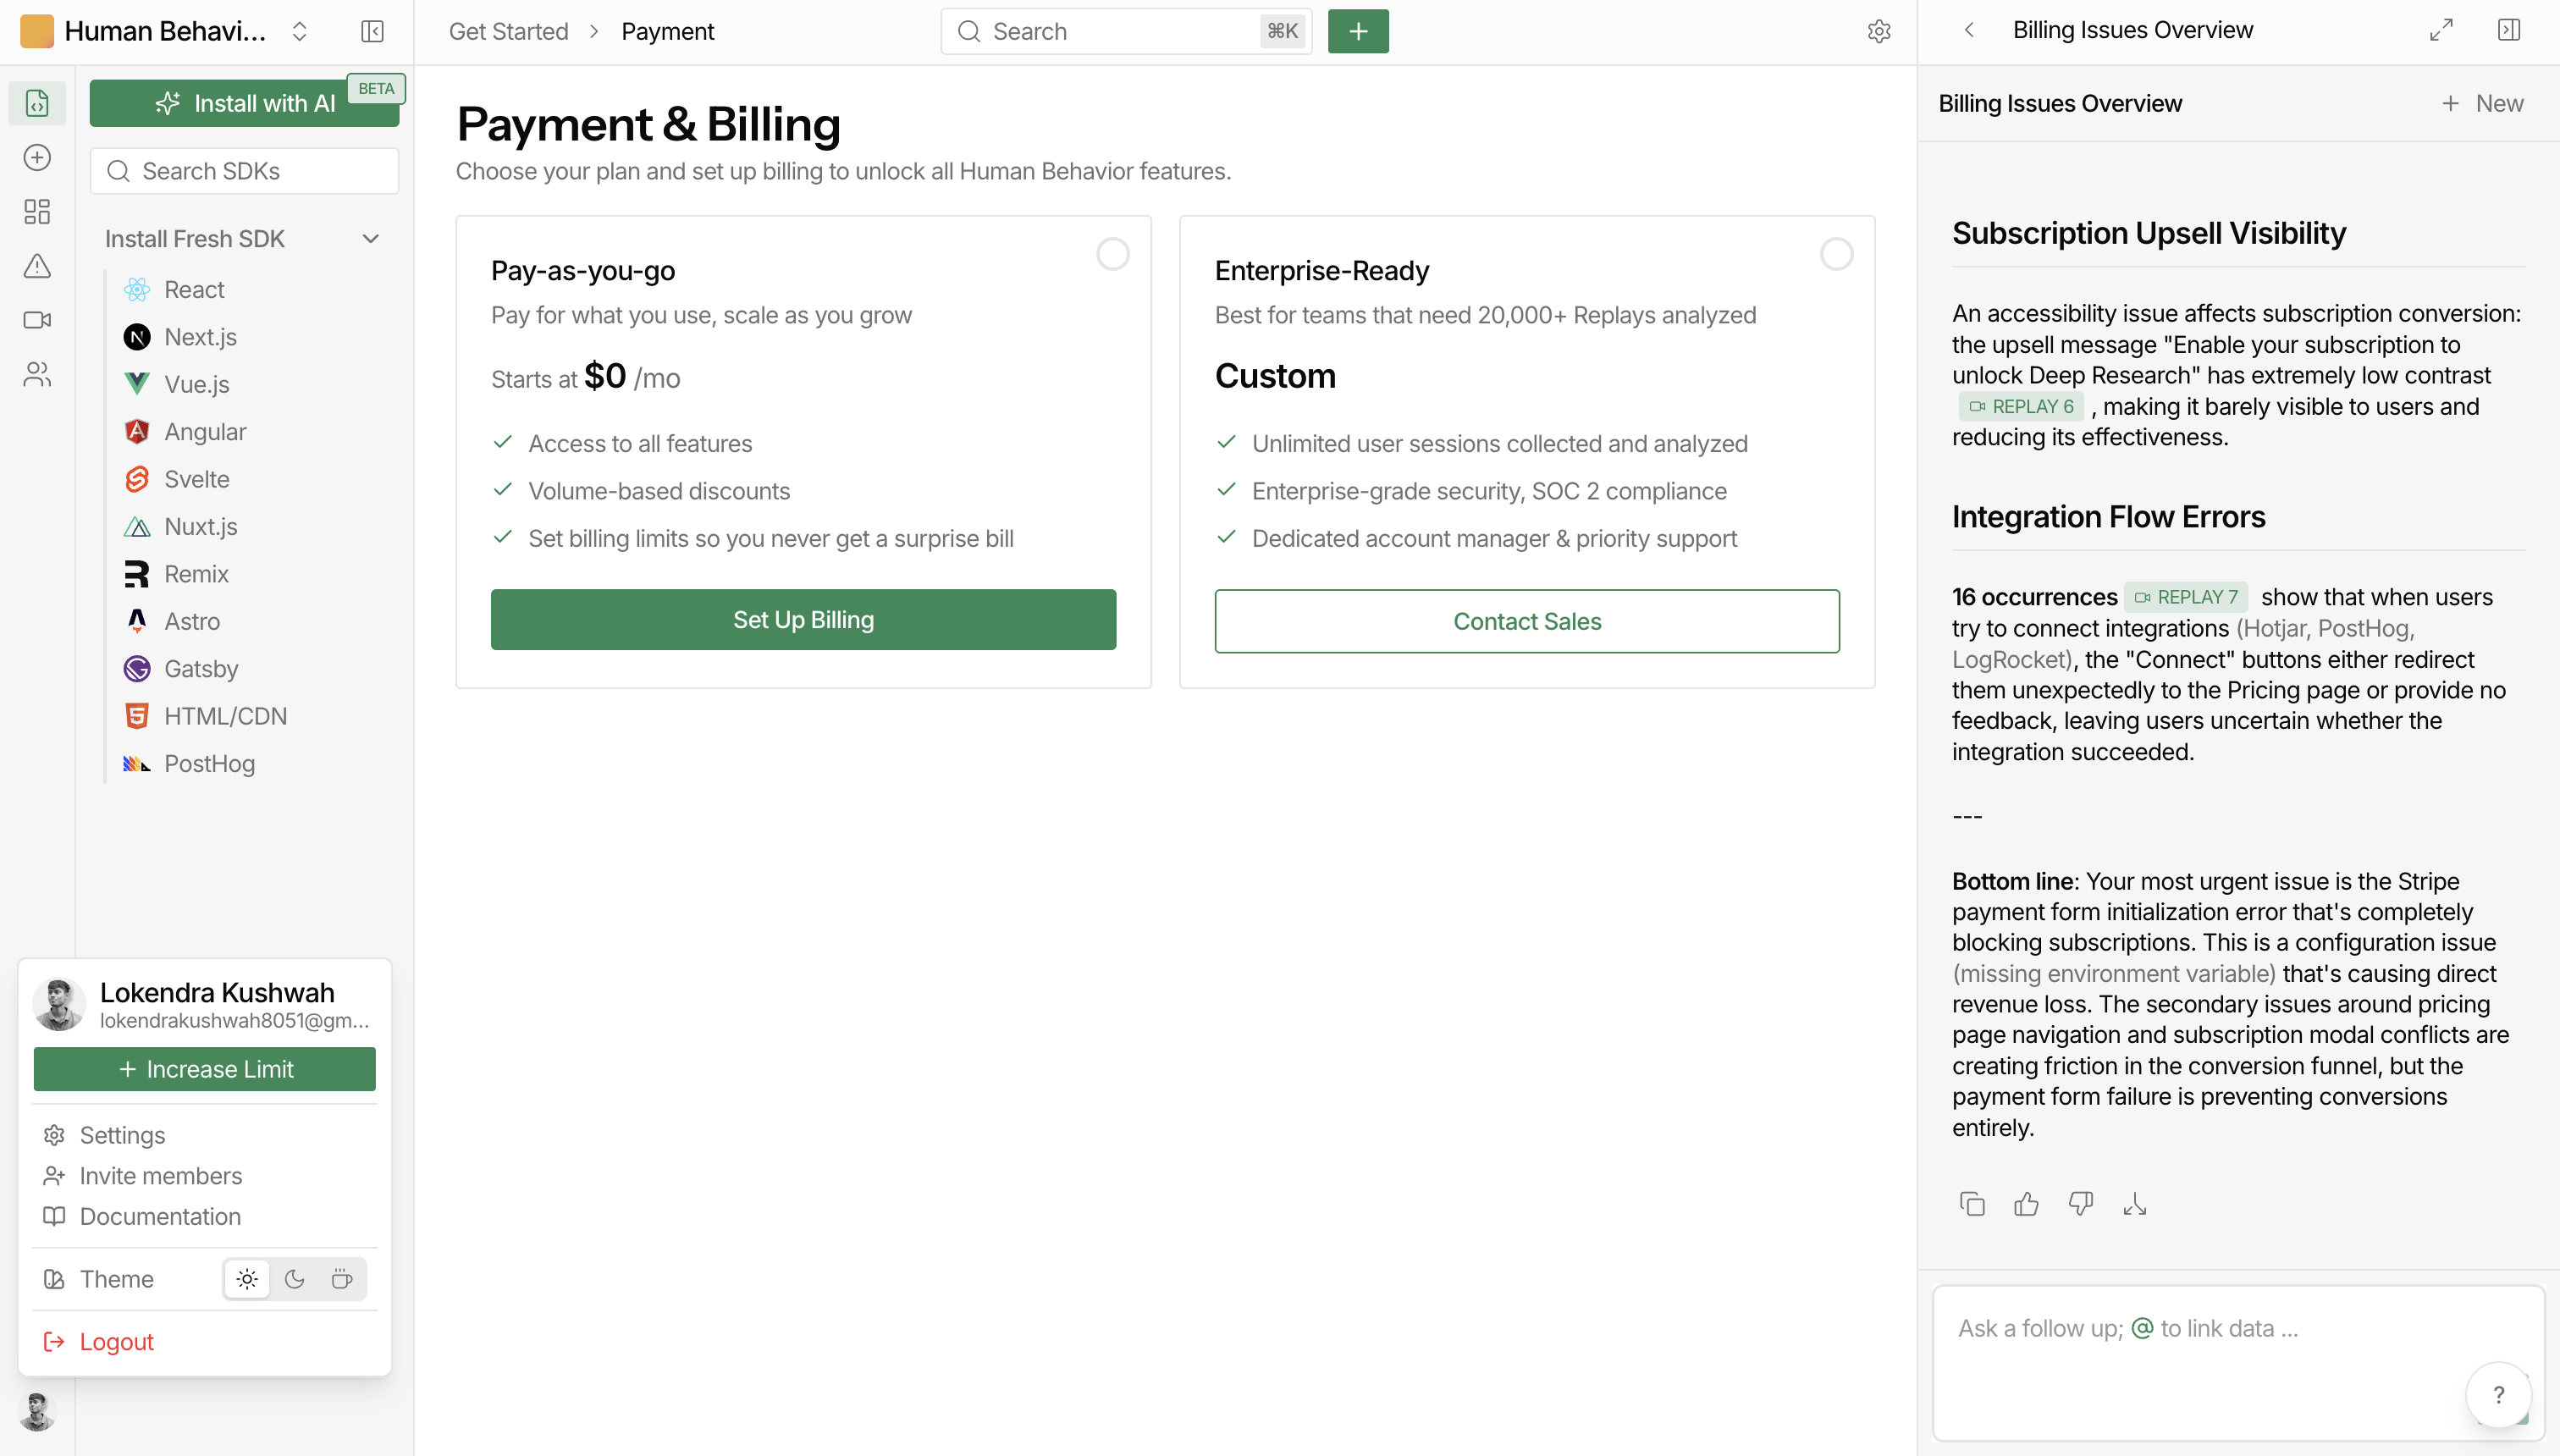Screen dimensions: 2560x1456
Task: Focus the Search SDKs input field
Action: 244,171
